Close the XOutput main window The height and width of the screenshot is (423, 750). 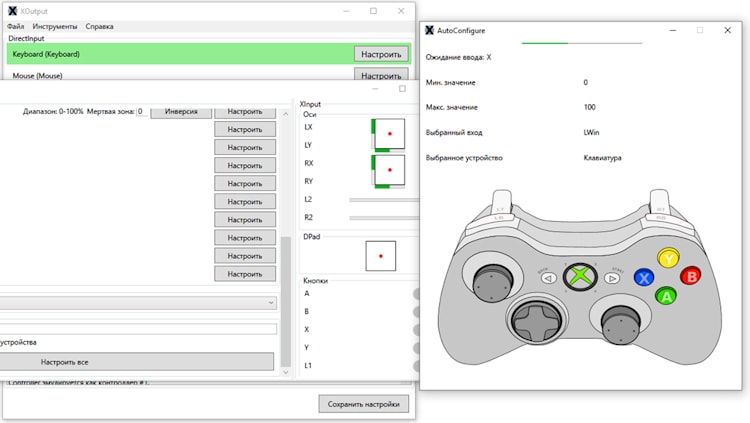click(x=401, y=11)
